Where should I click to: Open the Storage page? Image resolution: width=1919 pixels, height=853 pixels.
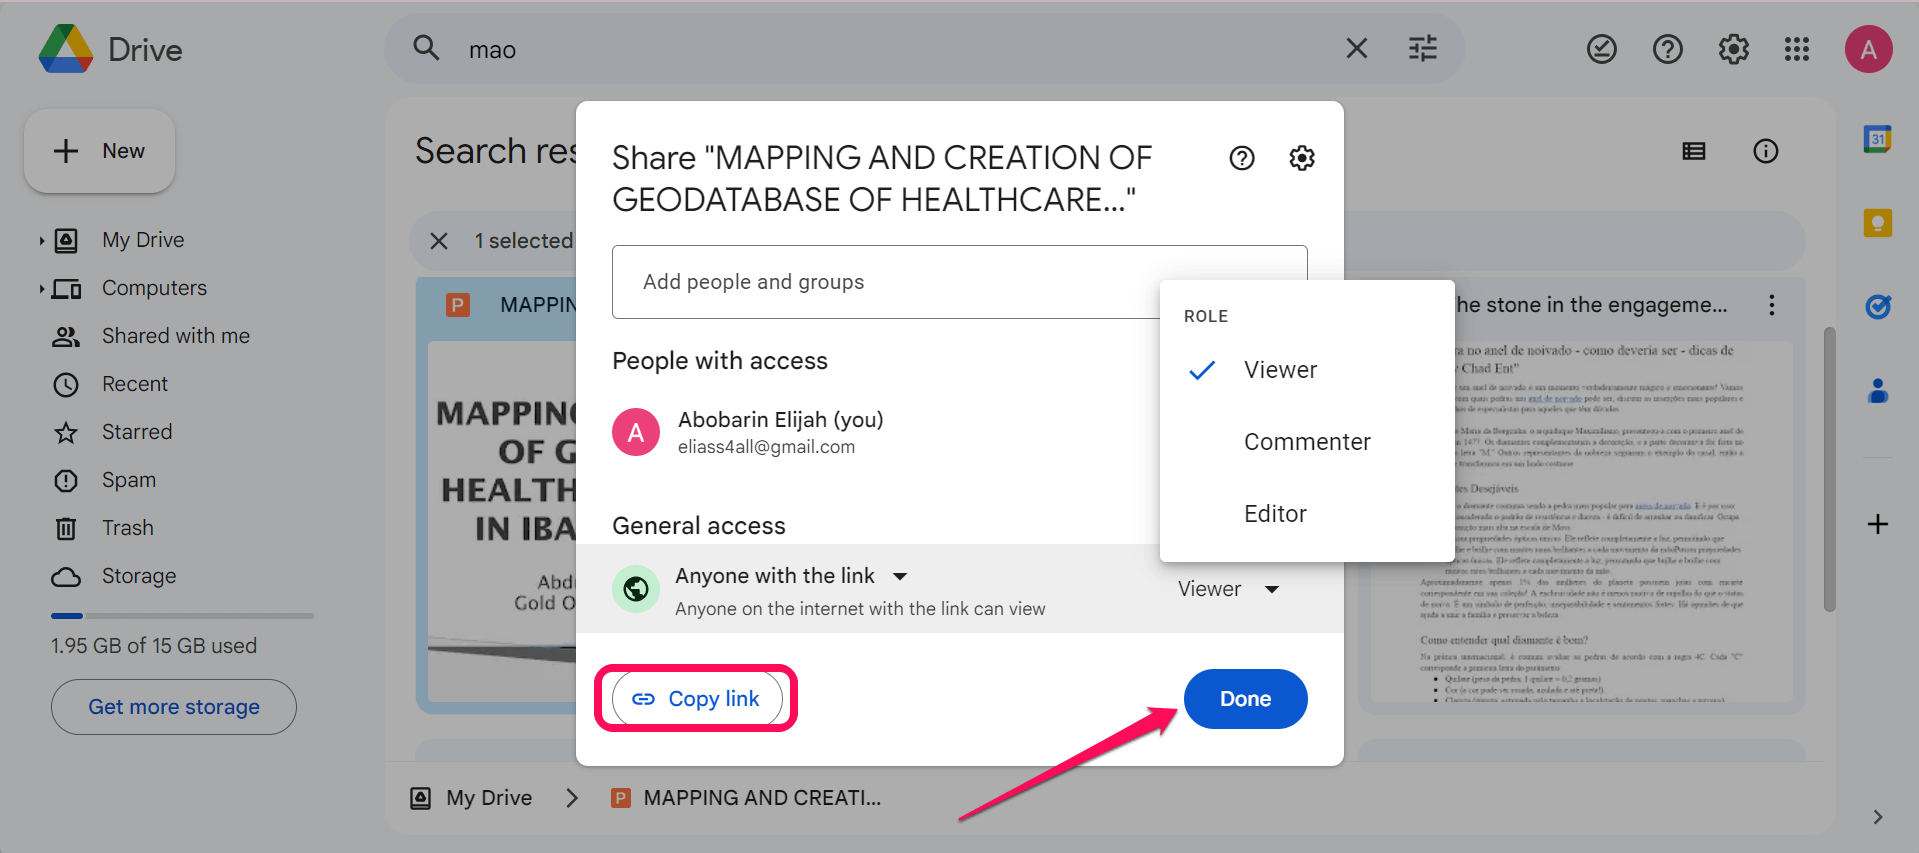tap(139, 576)
